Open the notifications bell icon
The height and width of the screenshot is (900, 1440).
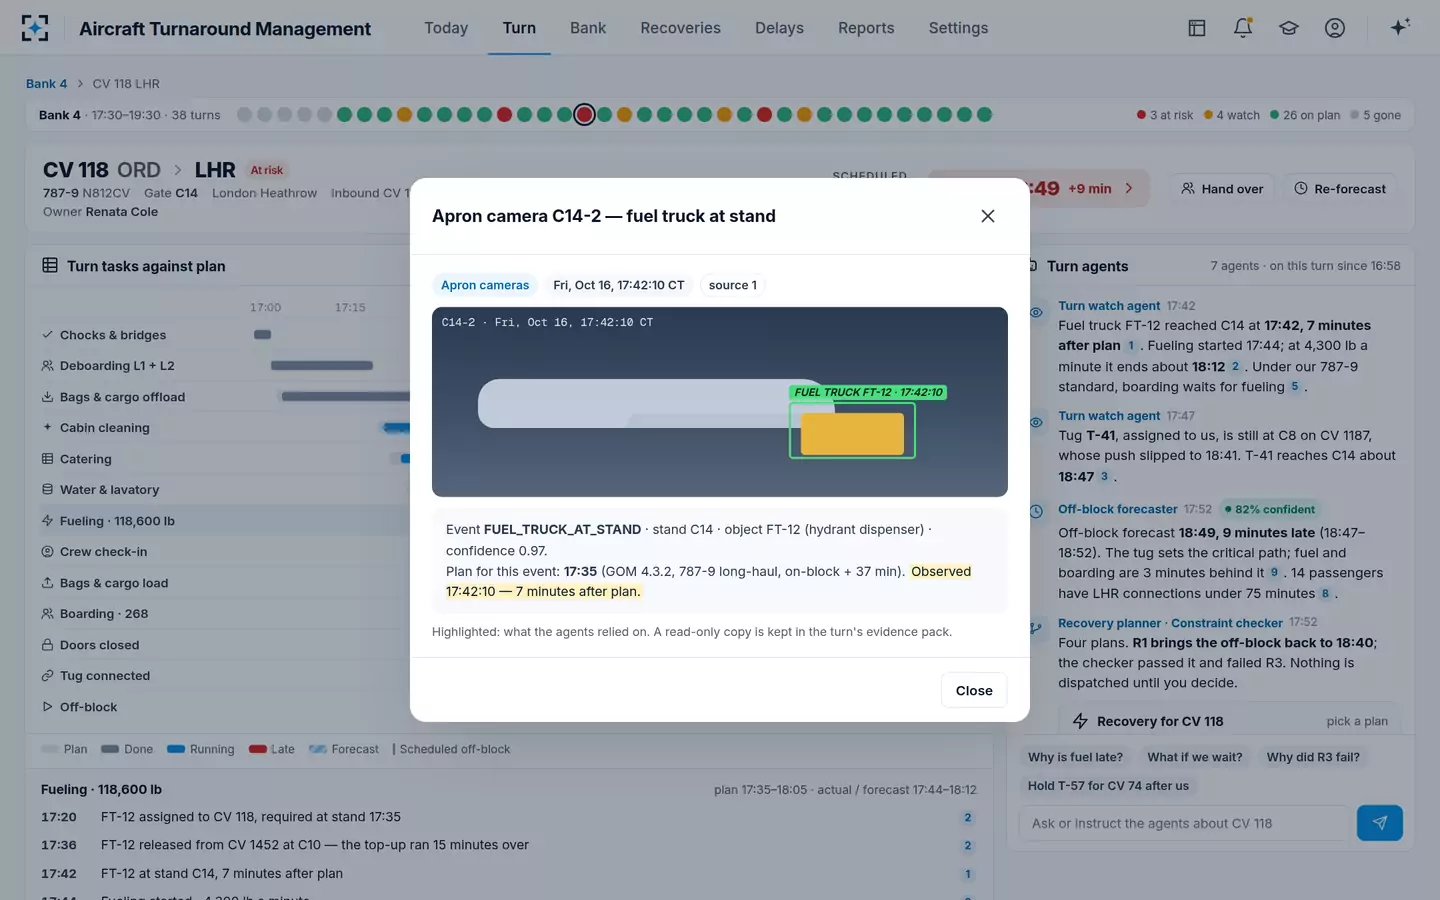(1243, 28)
